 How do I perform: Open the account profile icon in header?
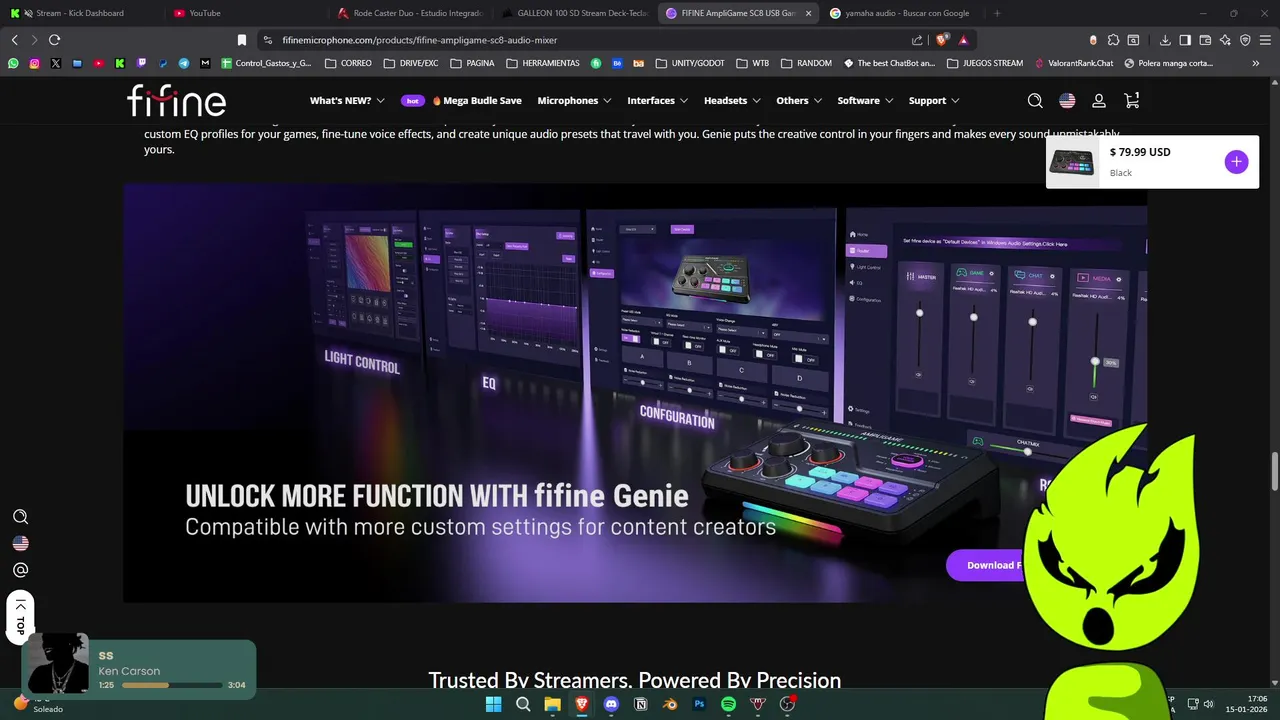[1099, 101]
